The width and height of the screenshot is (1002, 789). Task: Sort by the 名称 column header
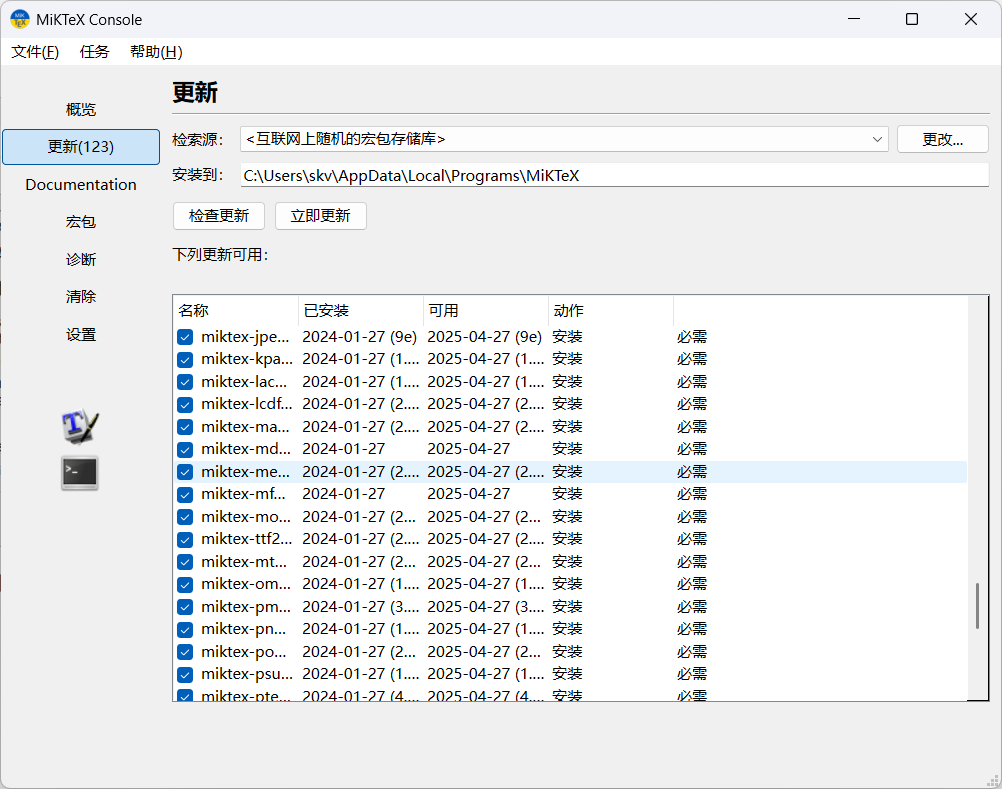[x=236, y=310]
